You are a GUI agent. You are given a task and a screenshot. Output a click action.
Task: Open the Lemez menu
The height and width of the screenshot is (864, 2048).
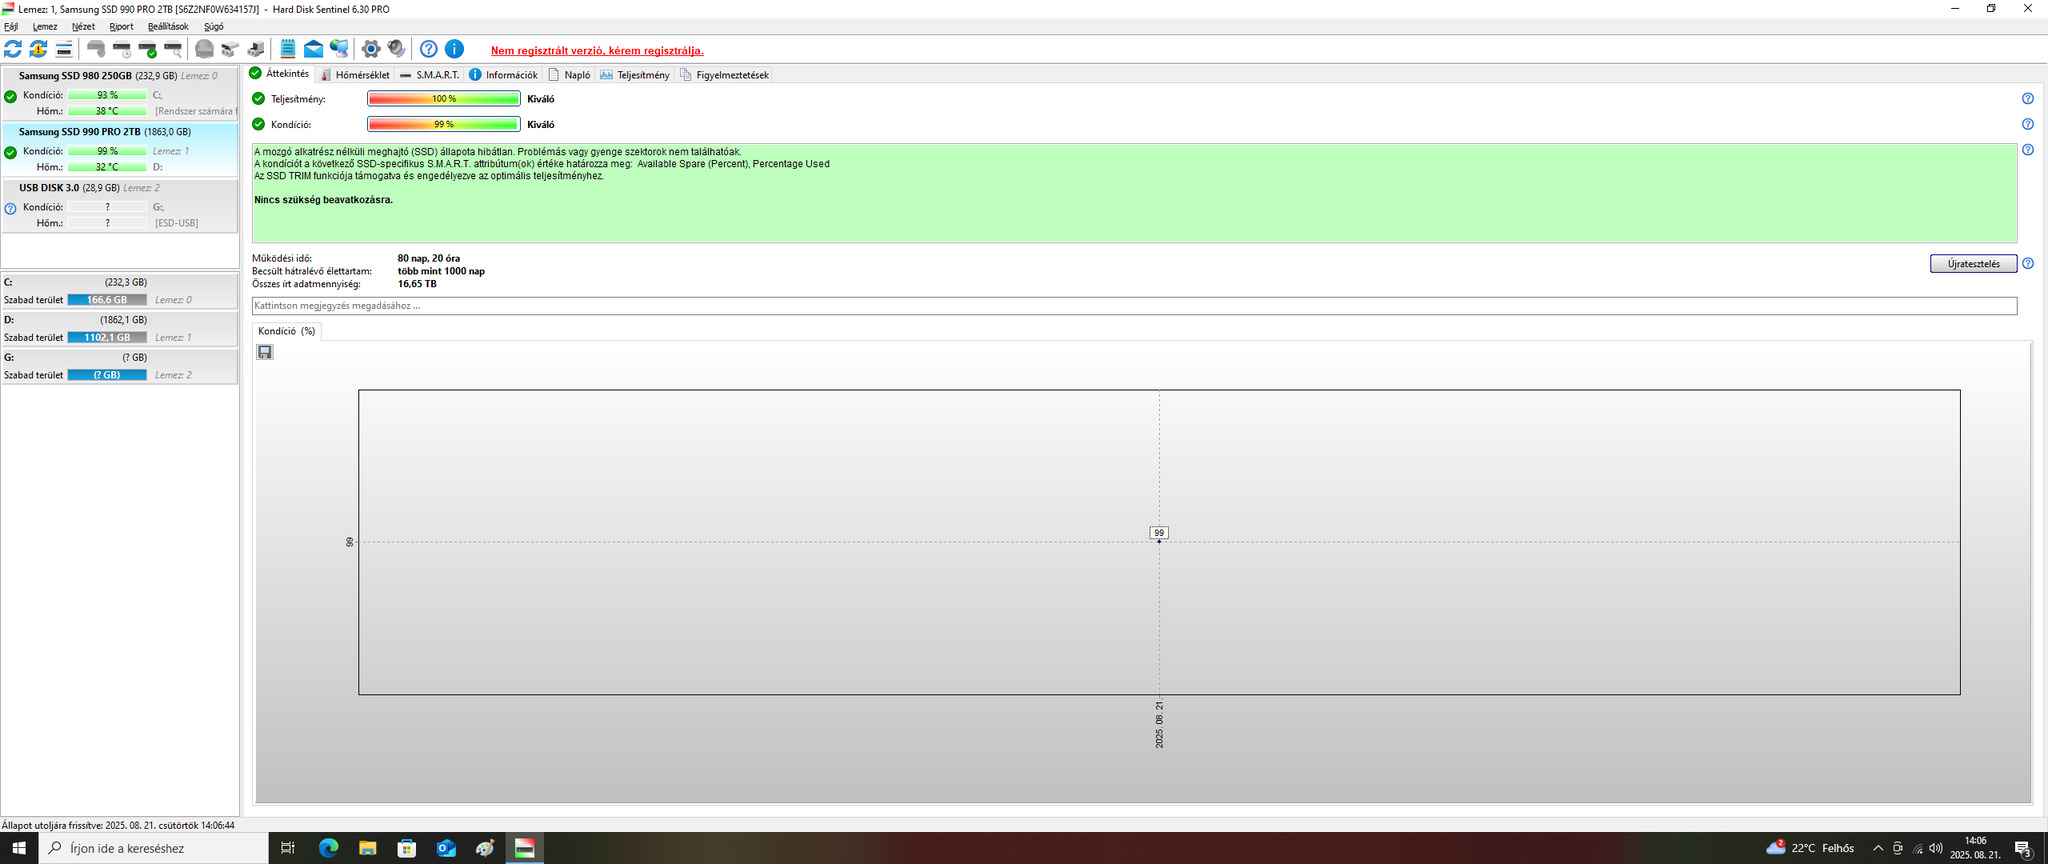pos(45,27)
